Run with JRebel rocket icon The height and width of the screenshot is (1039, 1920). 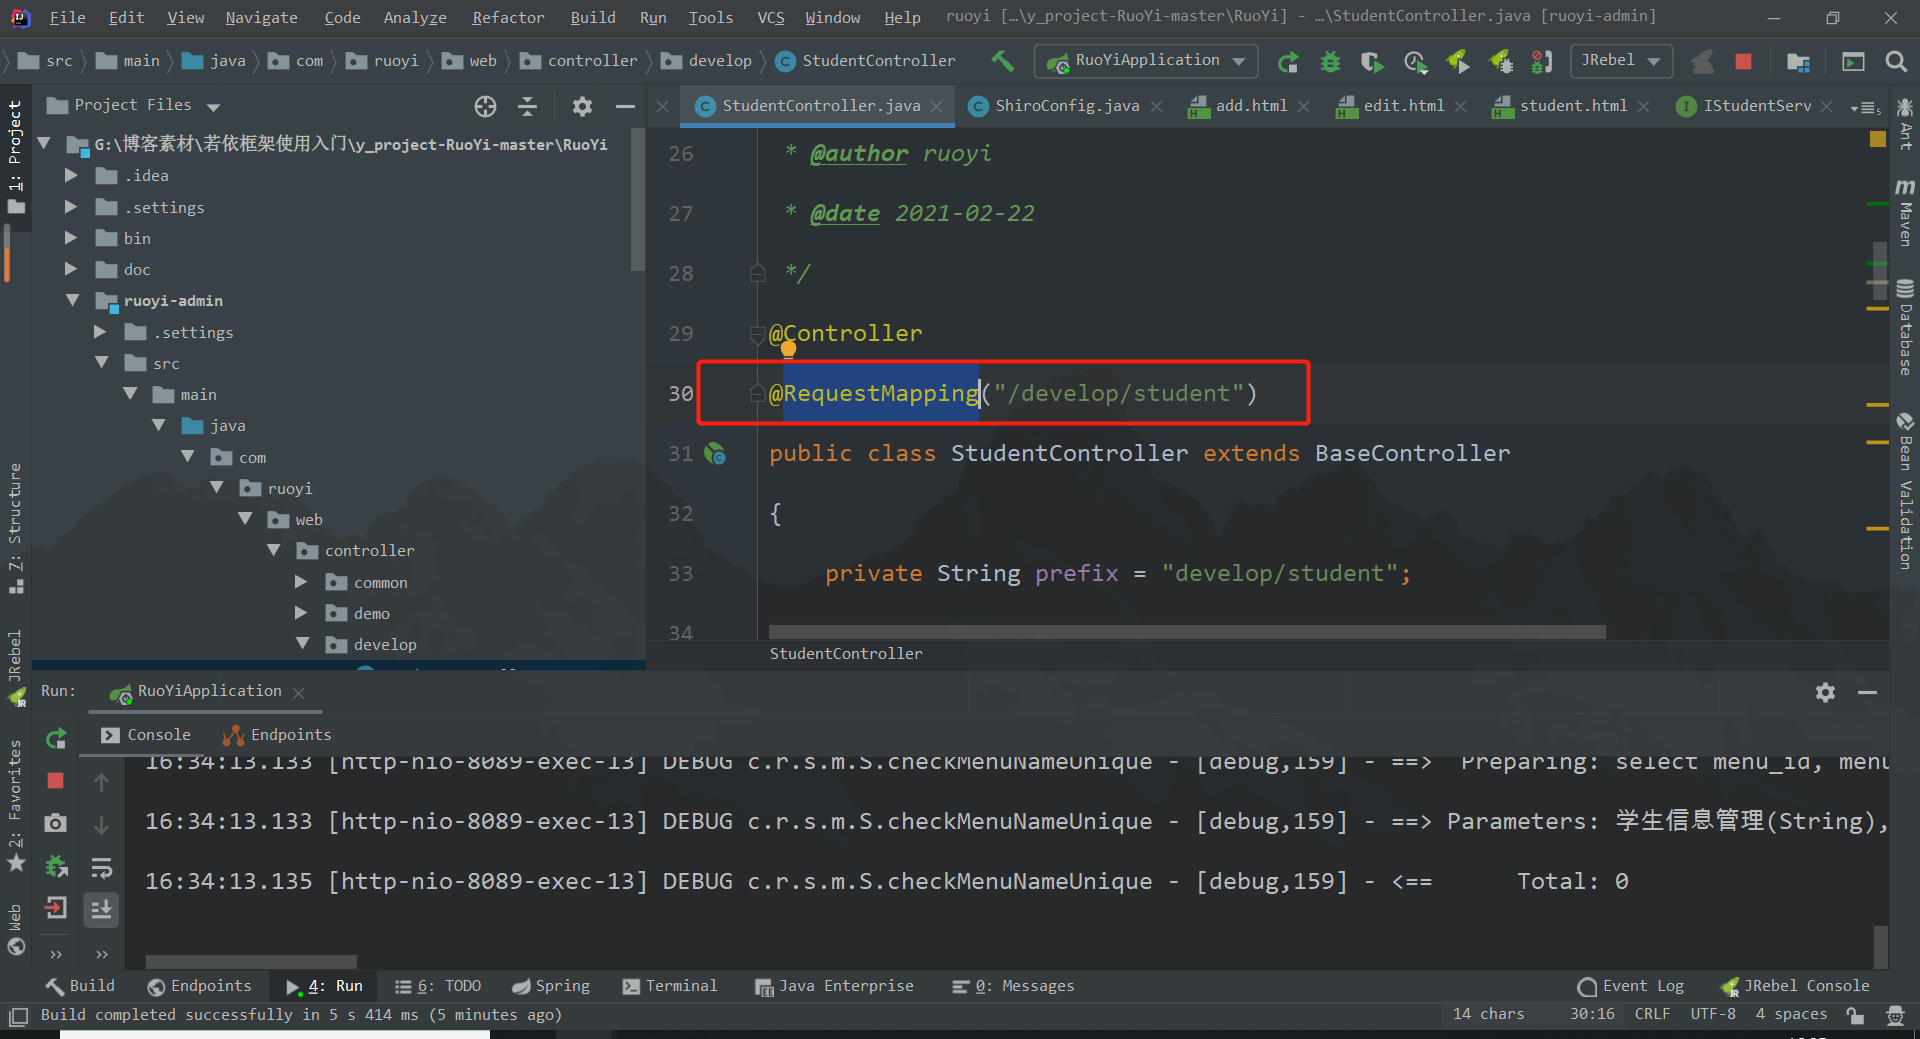click(x=1458, y=62)
